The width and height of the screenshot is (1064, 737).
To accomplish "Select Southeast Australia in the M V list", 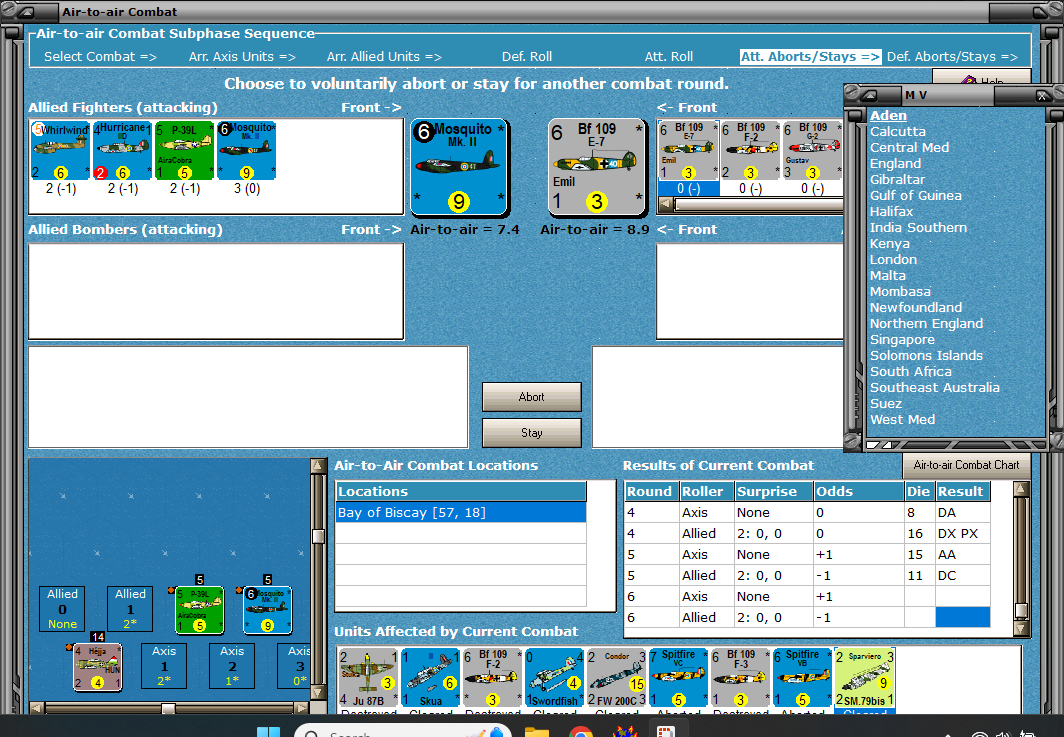I will click(x=934, y=388).
